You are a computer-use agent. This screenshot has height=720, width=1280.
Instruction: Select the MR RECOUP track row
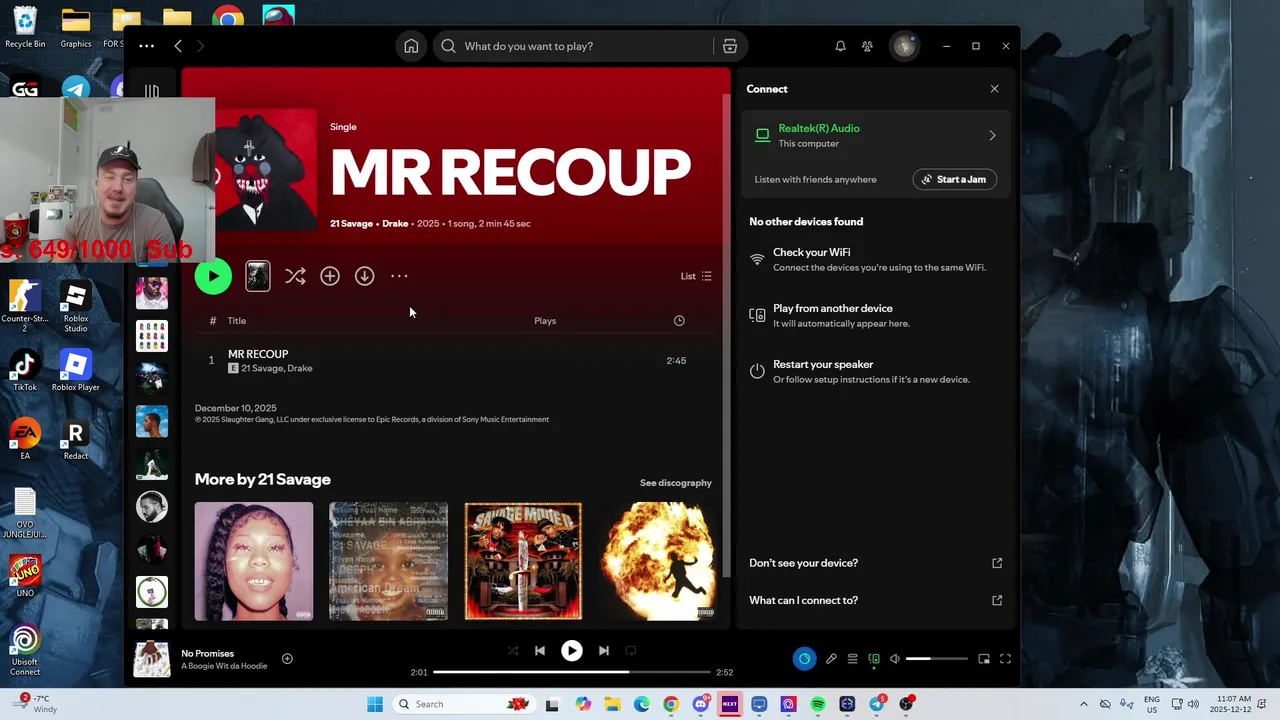click(455, 361)
